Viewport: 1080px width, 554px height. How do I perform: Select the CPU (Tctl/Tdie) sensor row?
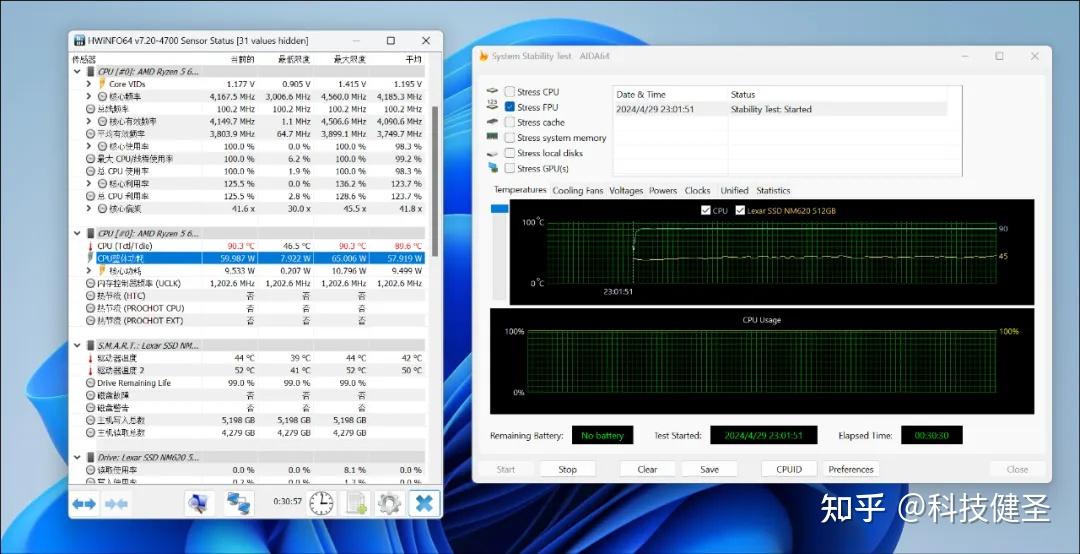248,246
